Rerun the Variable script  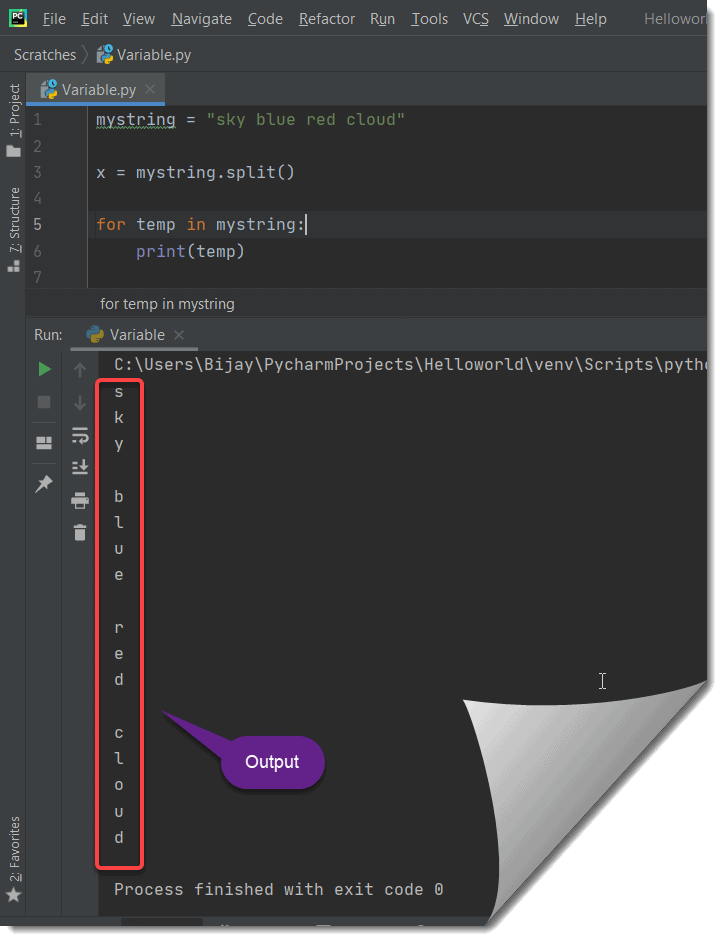pyautogui.click(x=44, y=369)
